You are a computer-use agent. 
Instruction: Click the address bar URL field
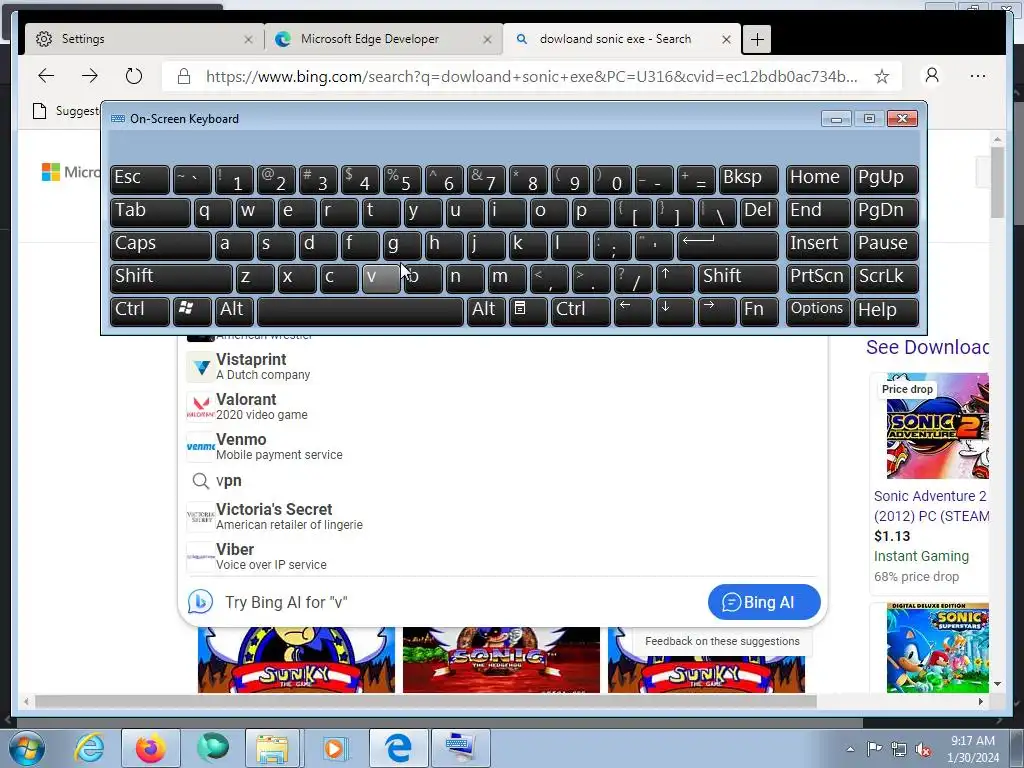click(x=531, y=76)
